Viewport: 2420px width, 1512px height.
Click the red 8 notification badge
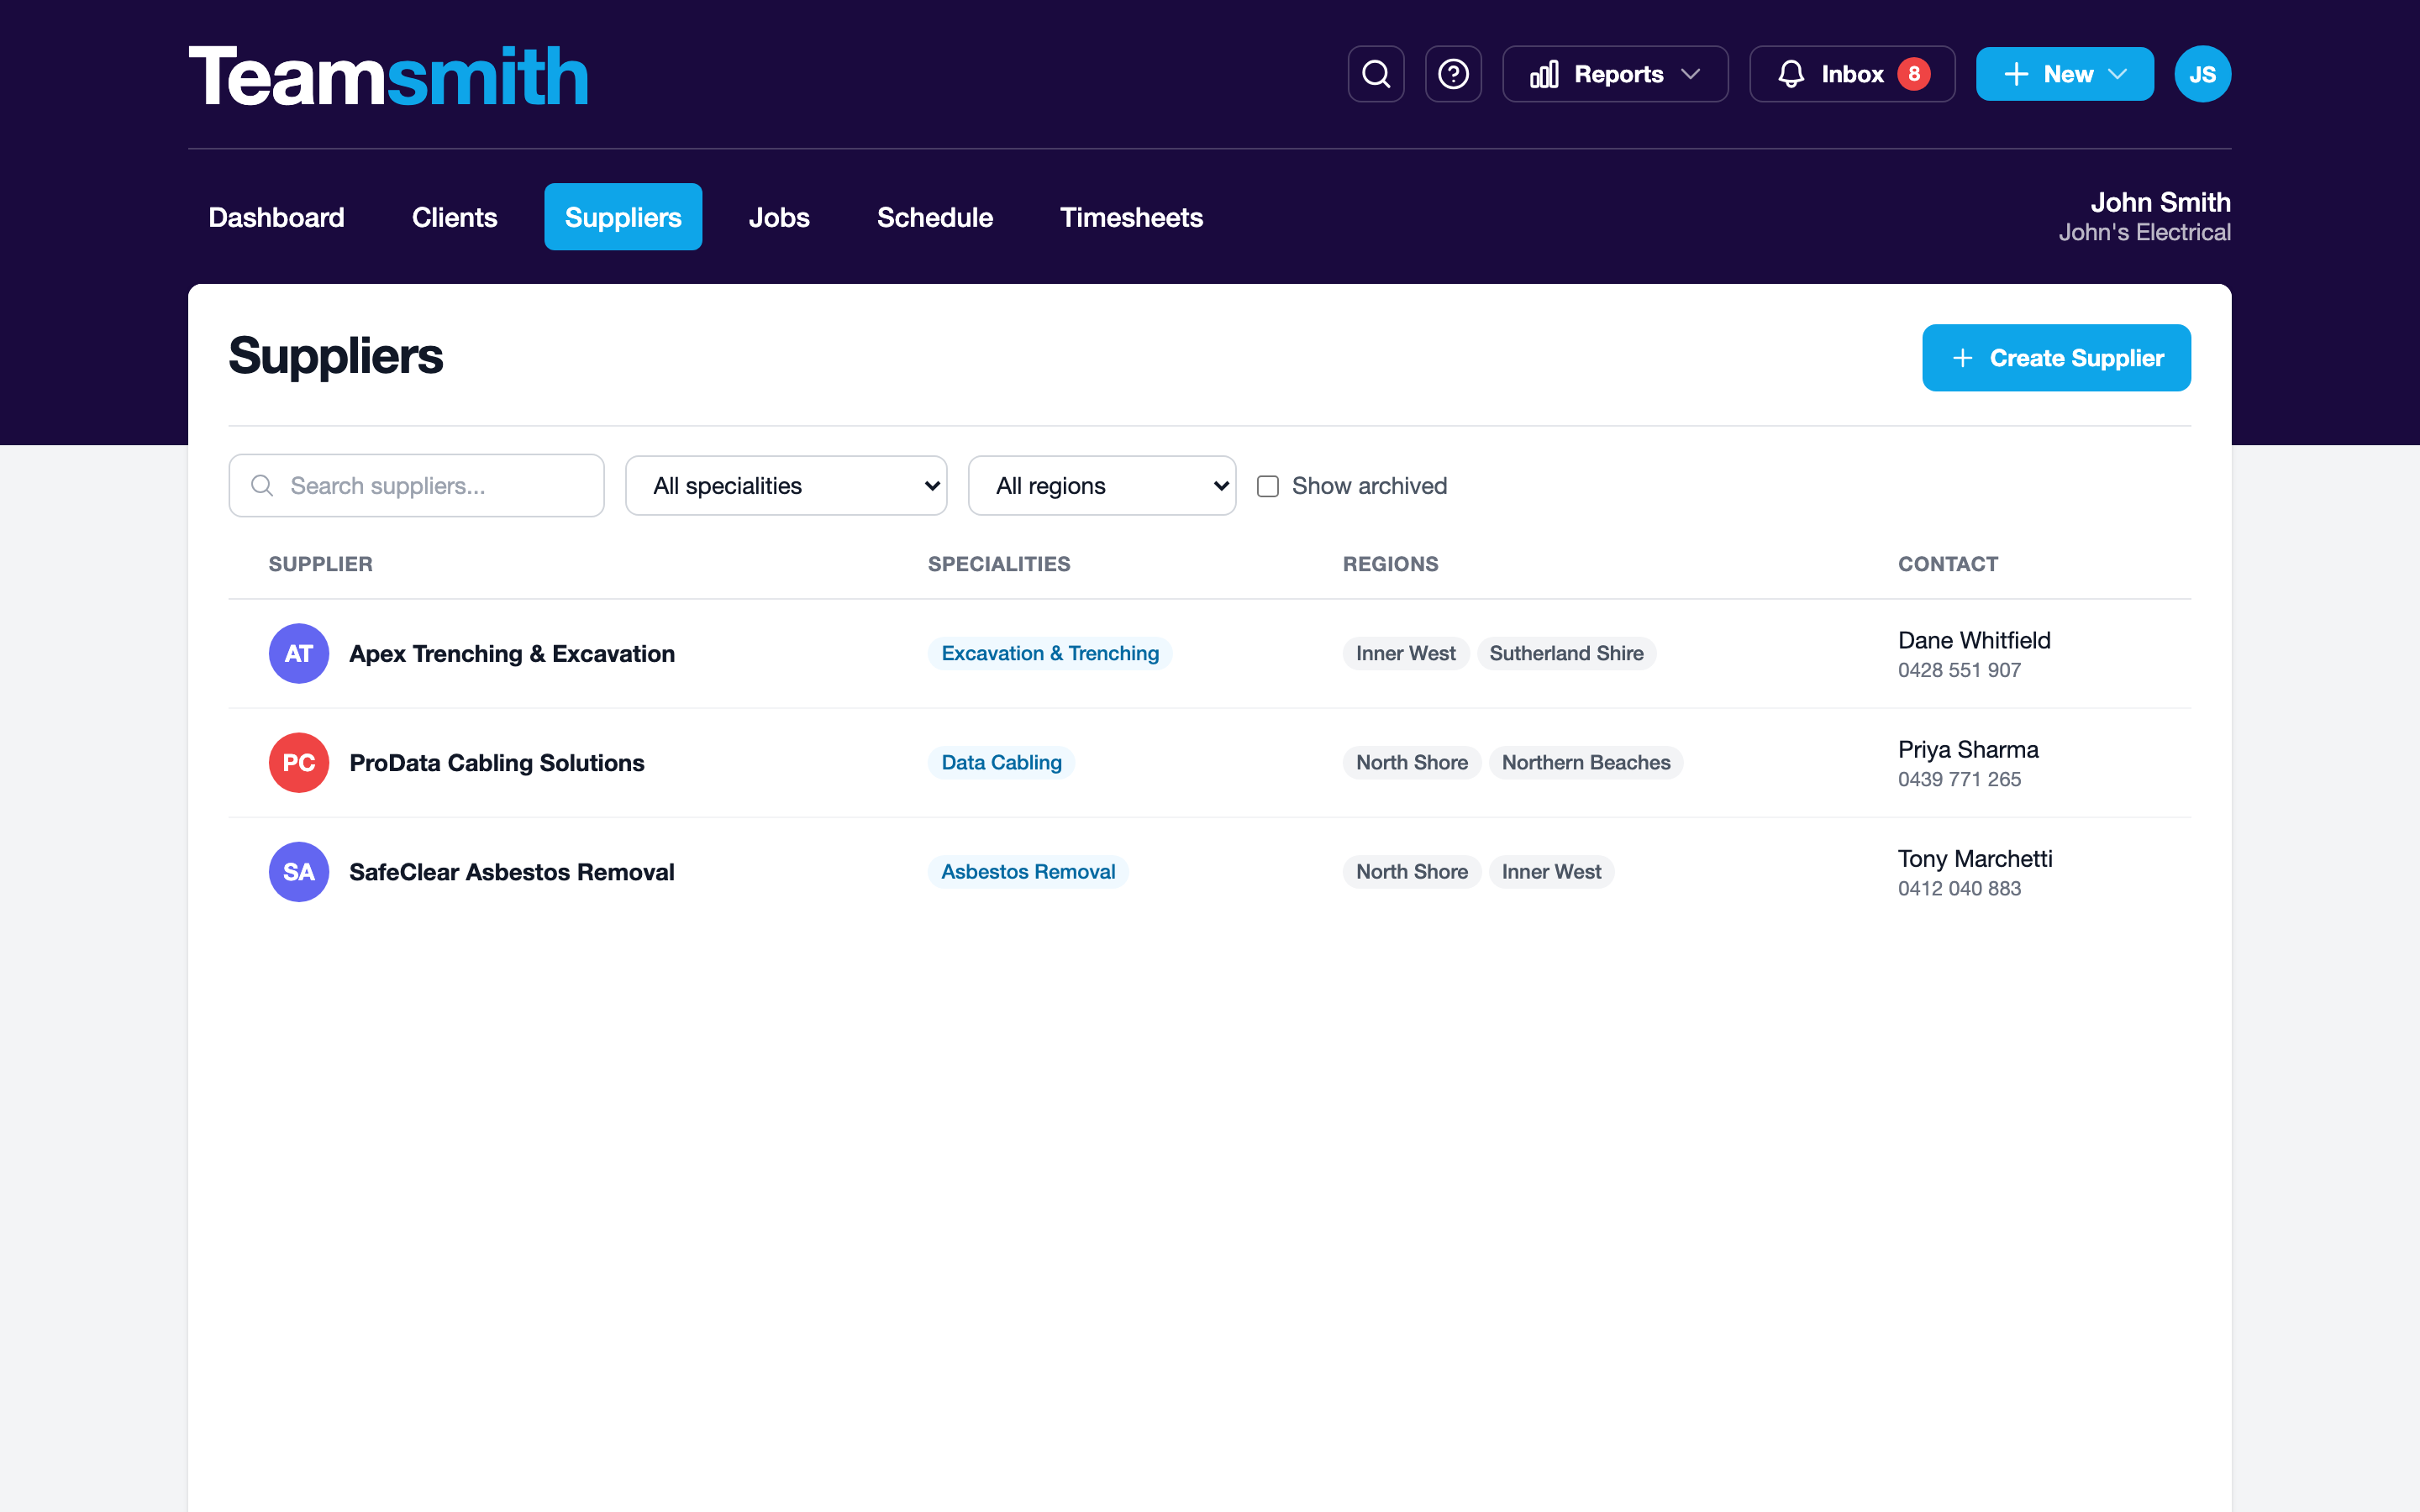coord(1914,74)
